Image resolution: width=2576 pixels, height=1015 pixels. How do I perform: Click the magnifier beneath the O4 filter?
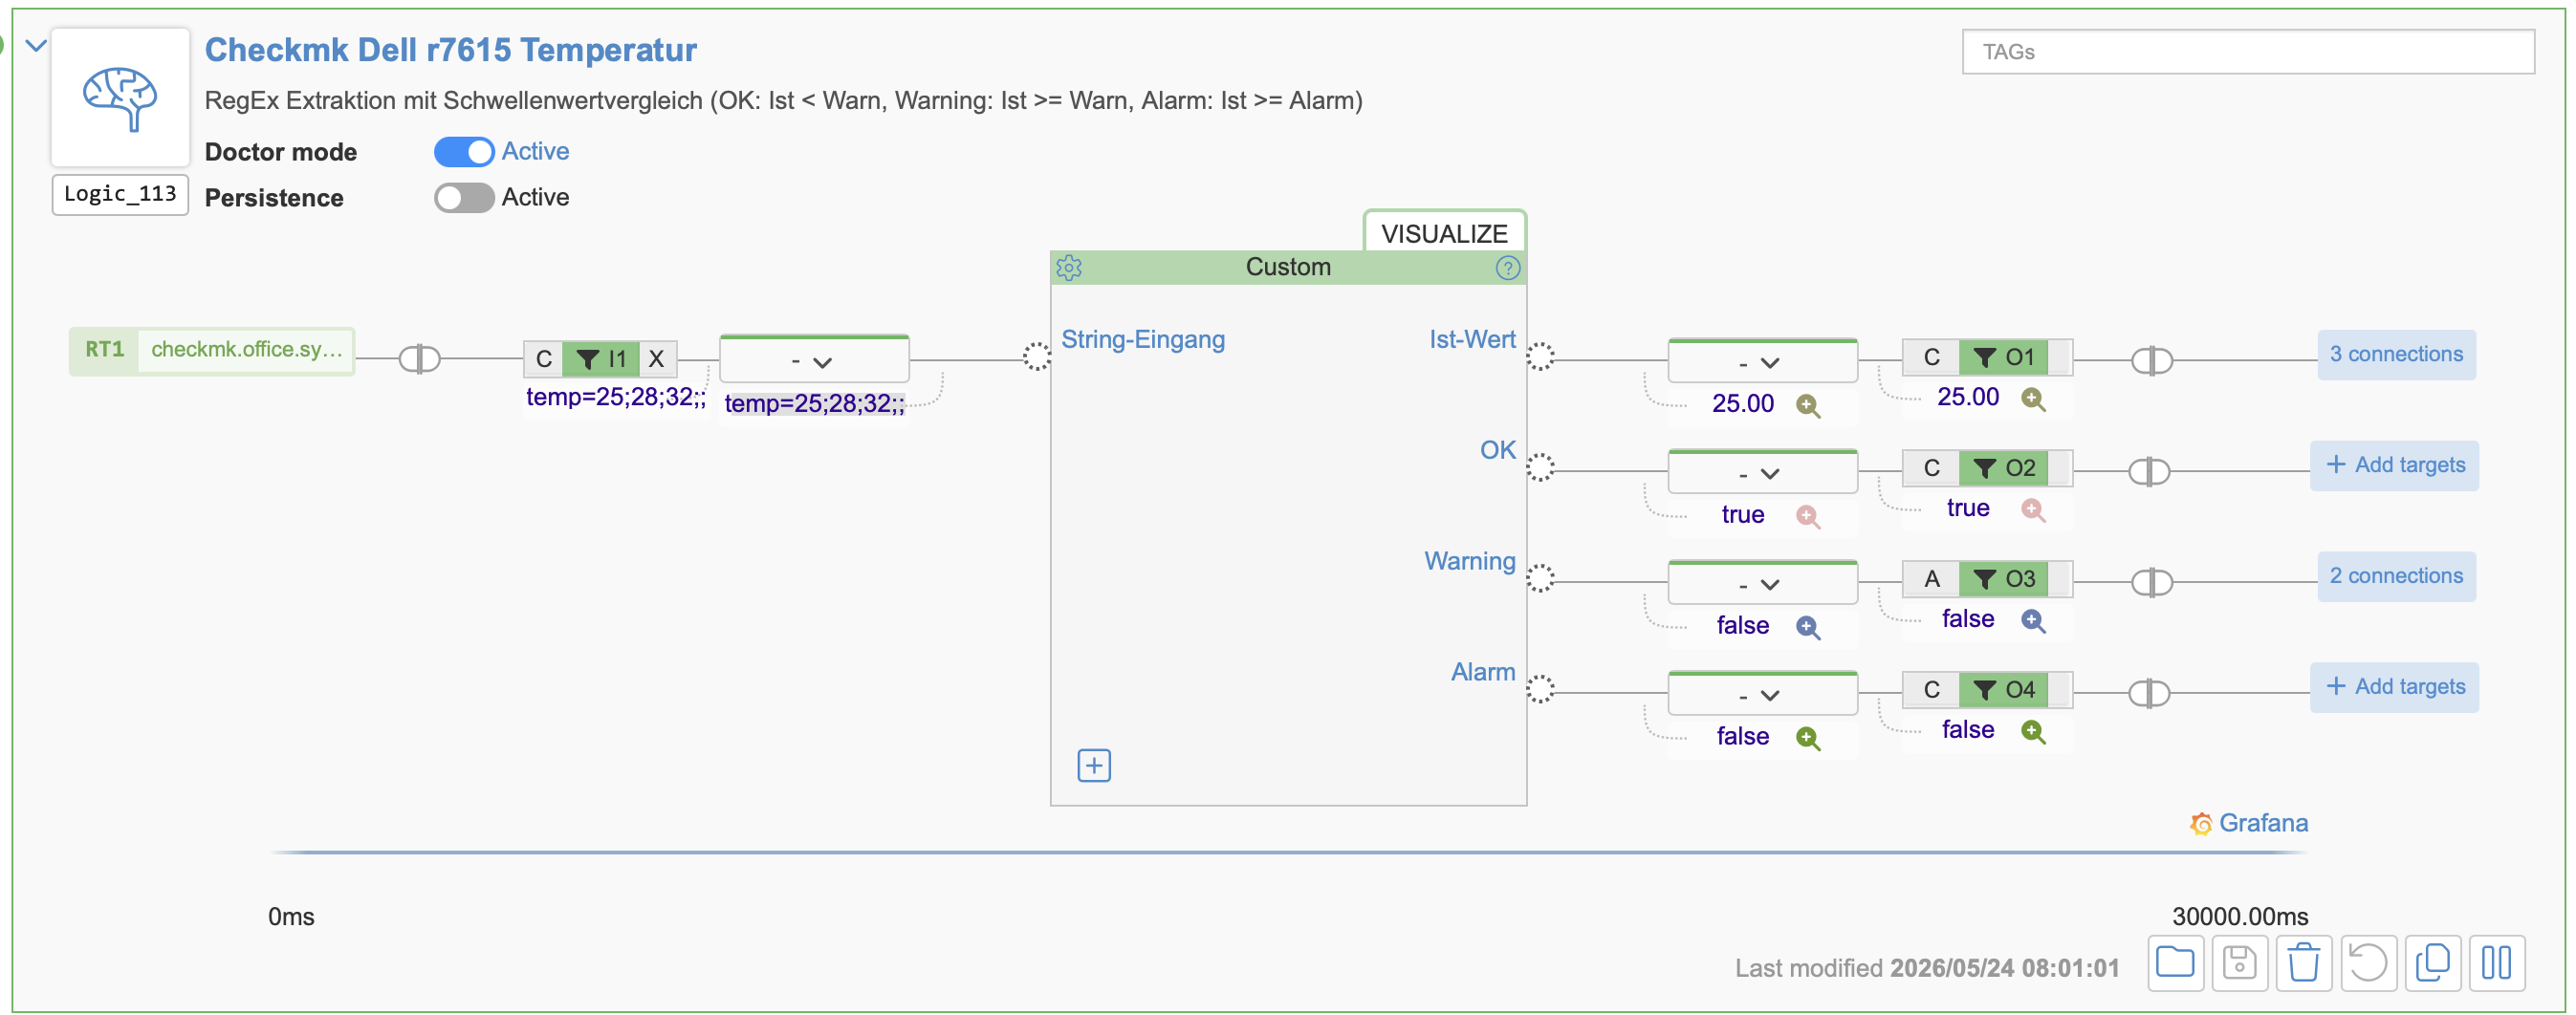coord(2032,732)
